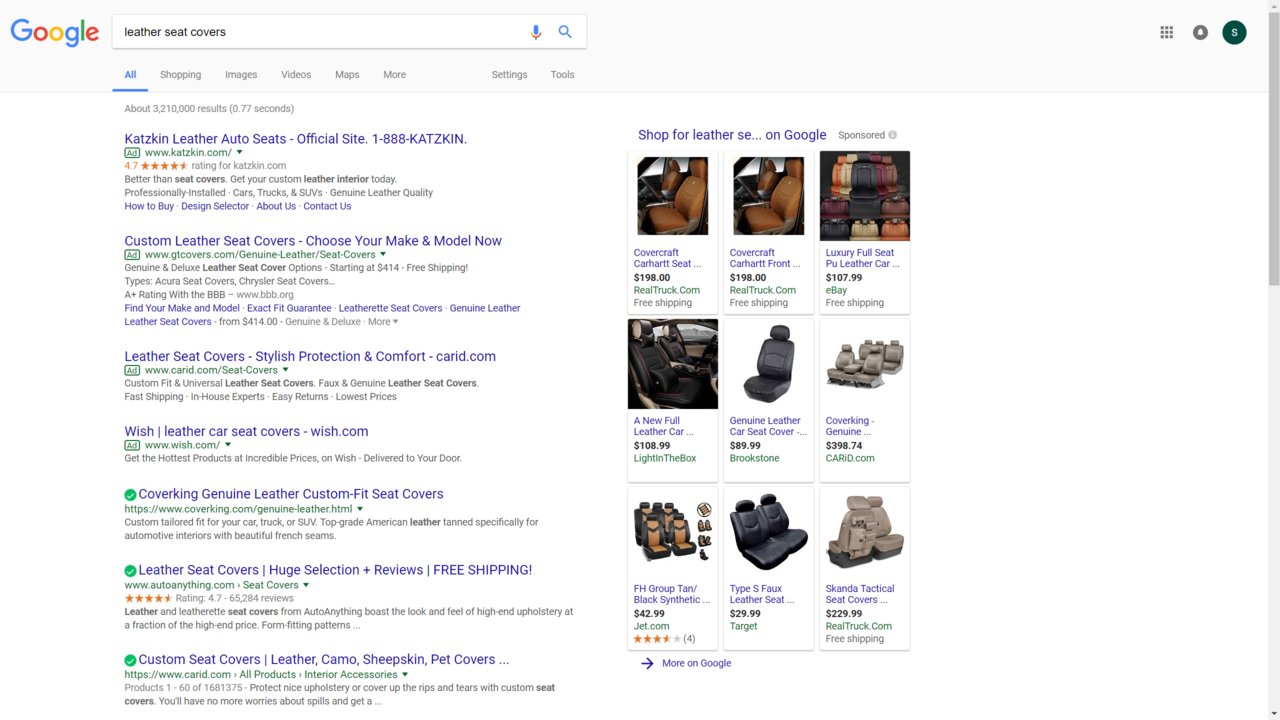Expand the wish.com URL dropdown arrow
1280x720 pixels.
click(228, 445)
